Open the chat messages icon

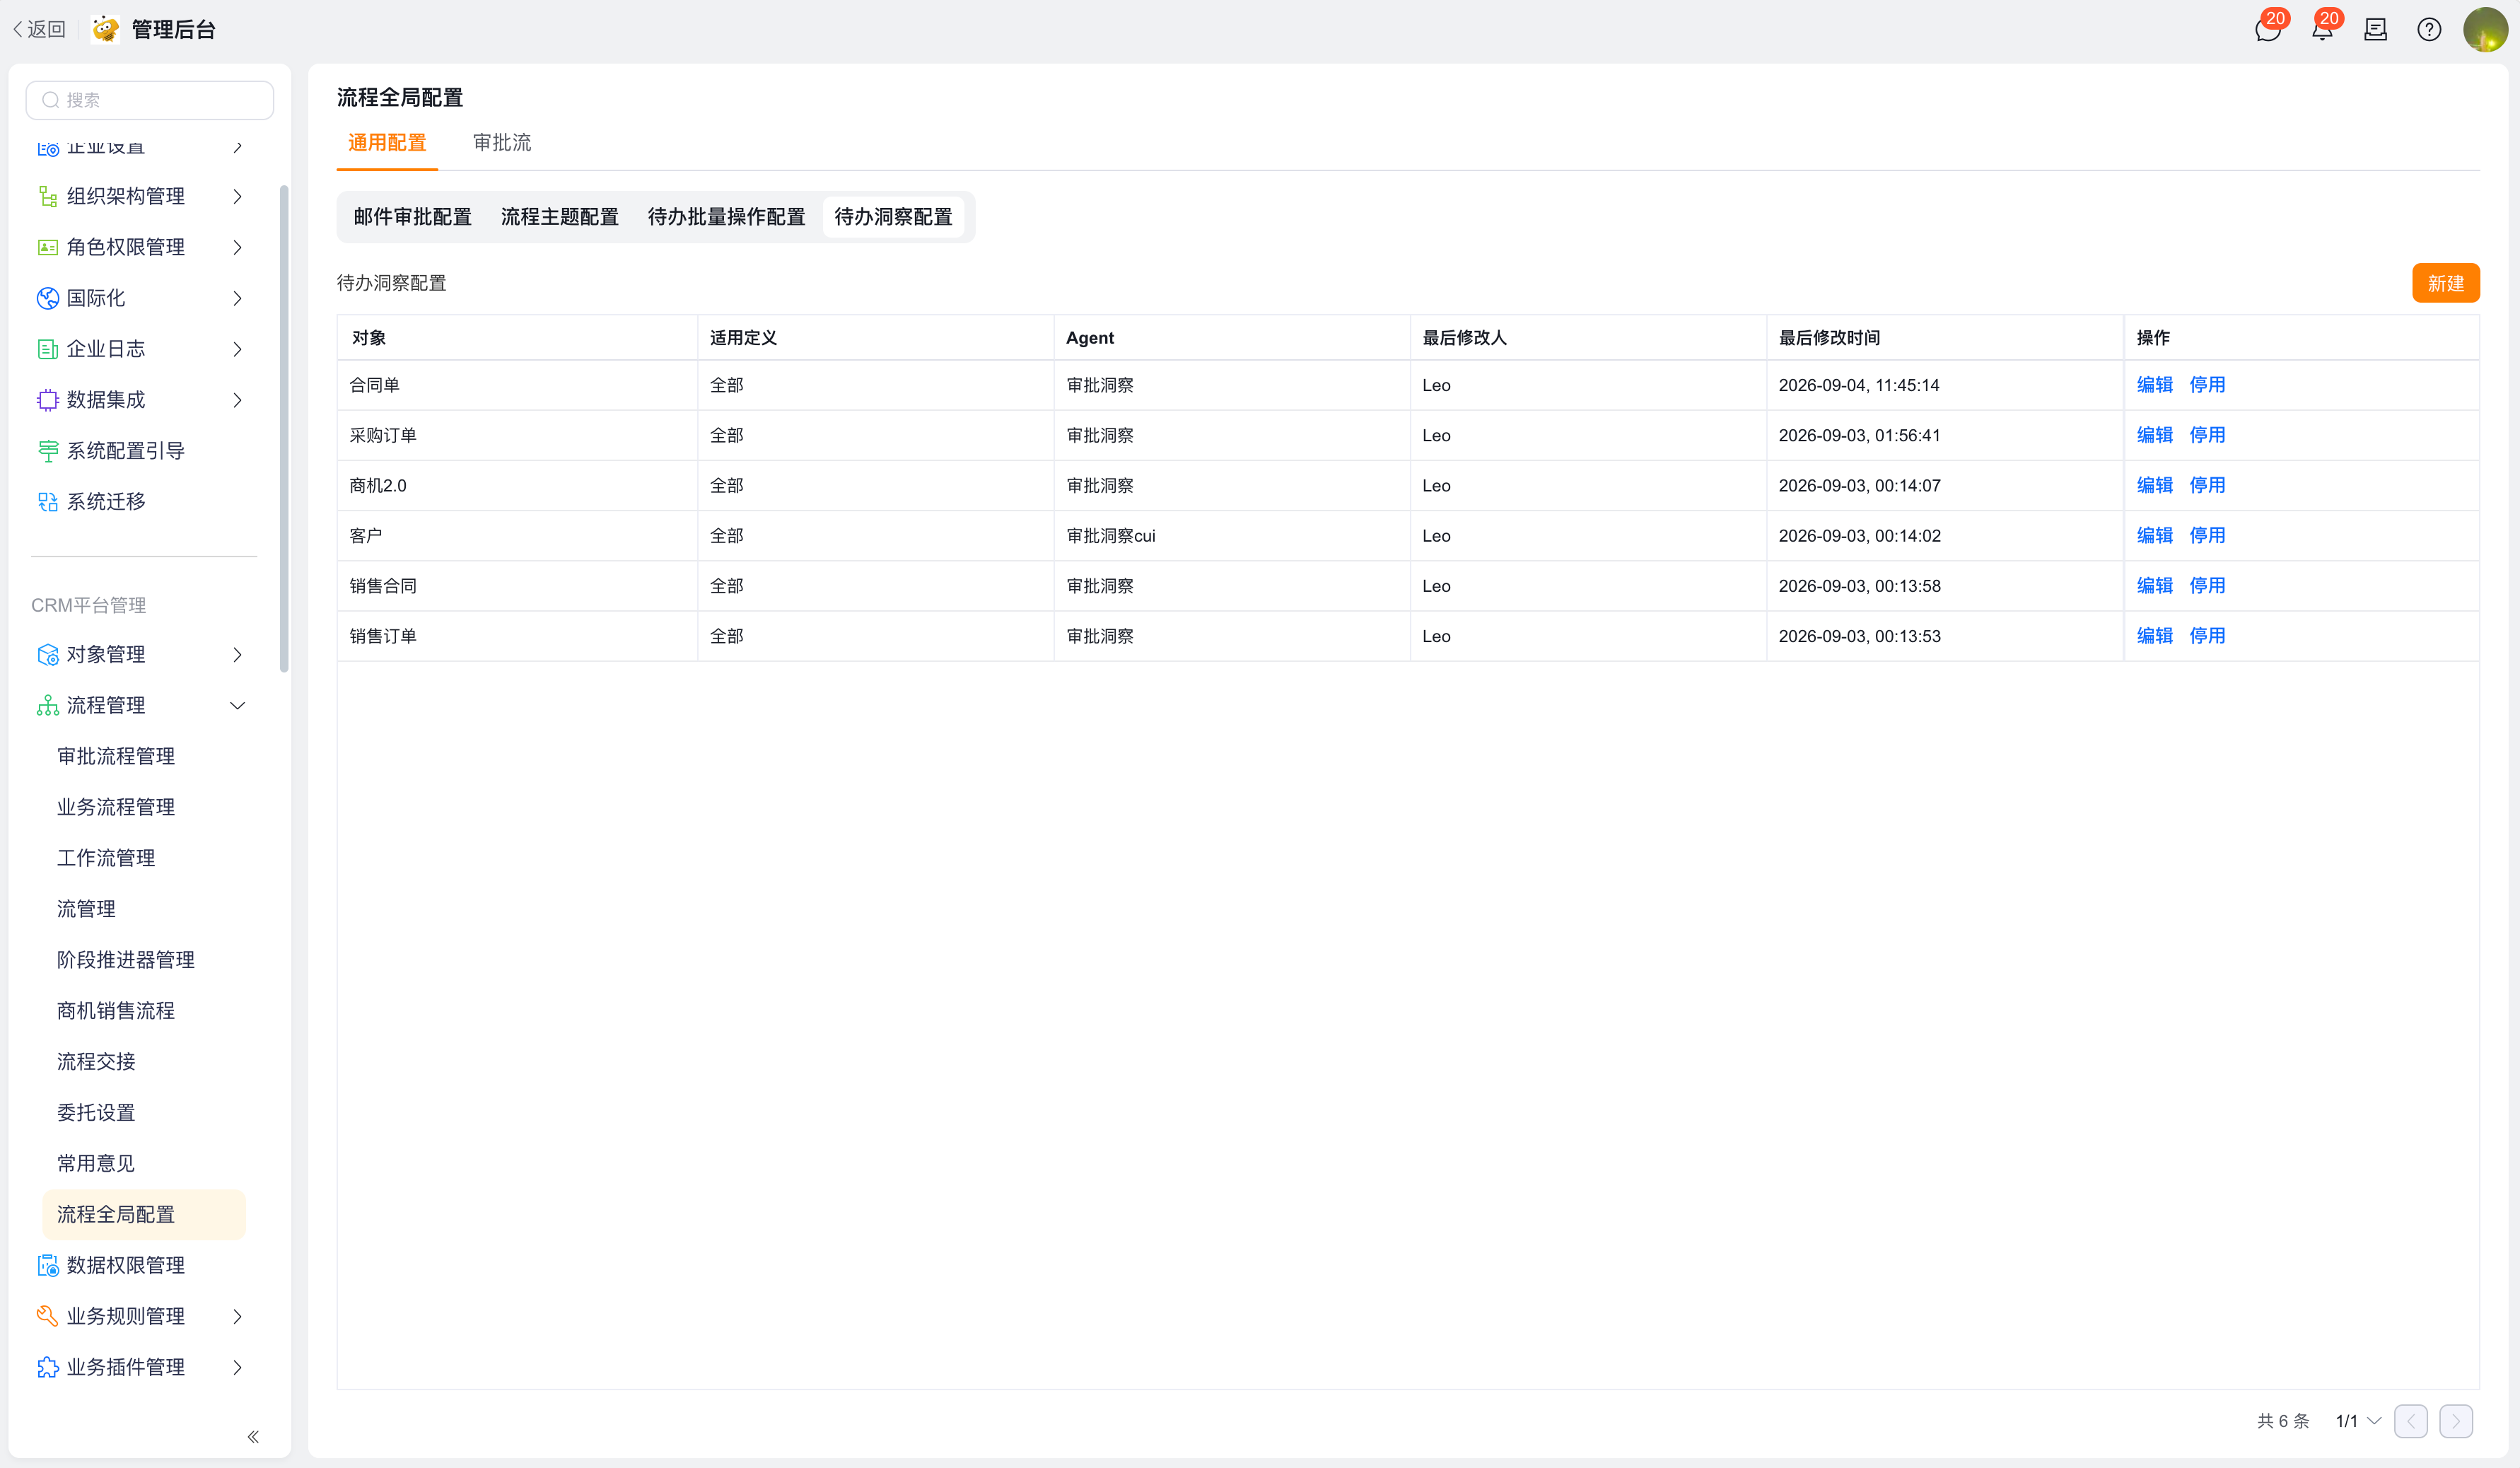click(2268, 30)
